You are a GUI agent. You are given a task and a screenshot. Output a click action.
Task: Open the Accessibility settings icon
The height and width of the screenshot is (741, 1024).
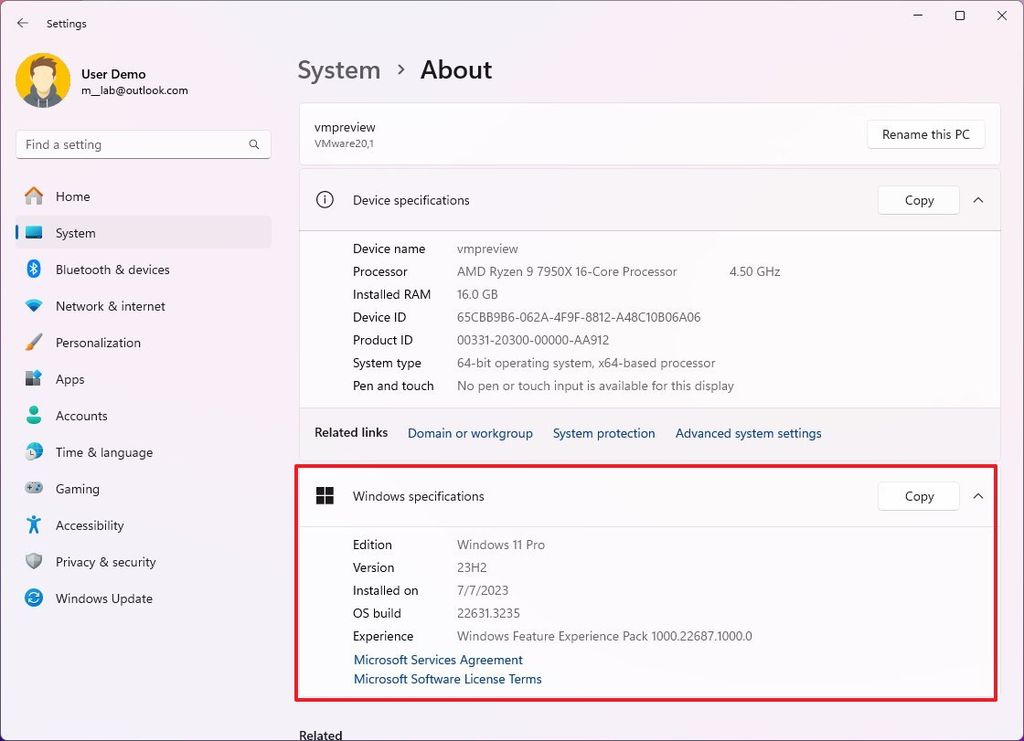(x=32, y=525)
